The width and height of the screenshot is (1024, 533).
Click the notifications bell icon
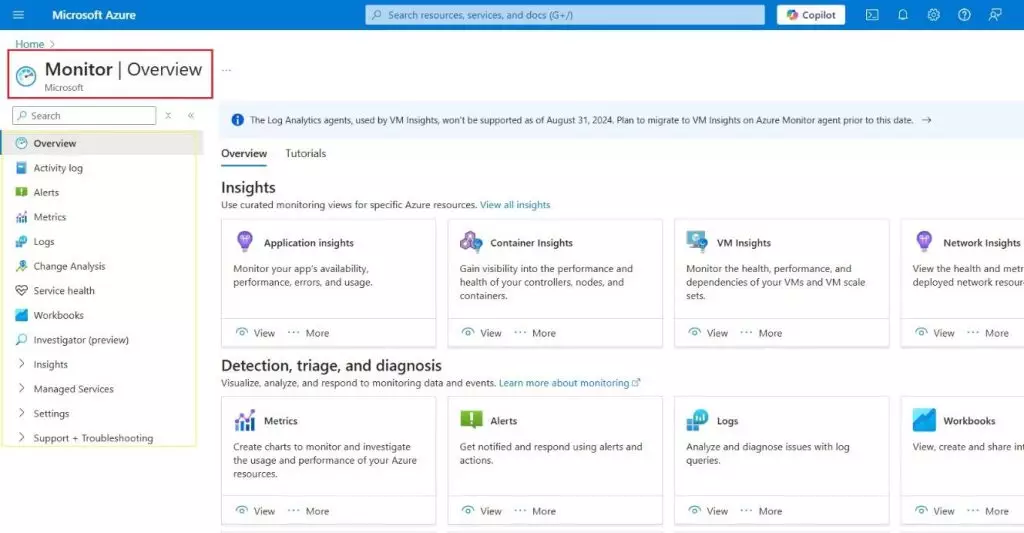pyautogui.click(x=903, y=15)
